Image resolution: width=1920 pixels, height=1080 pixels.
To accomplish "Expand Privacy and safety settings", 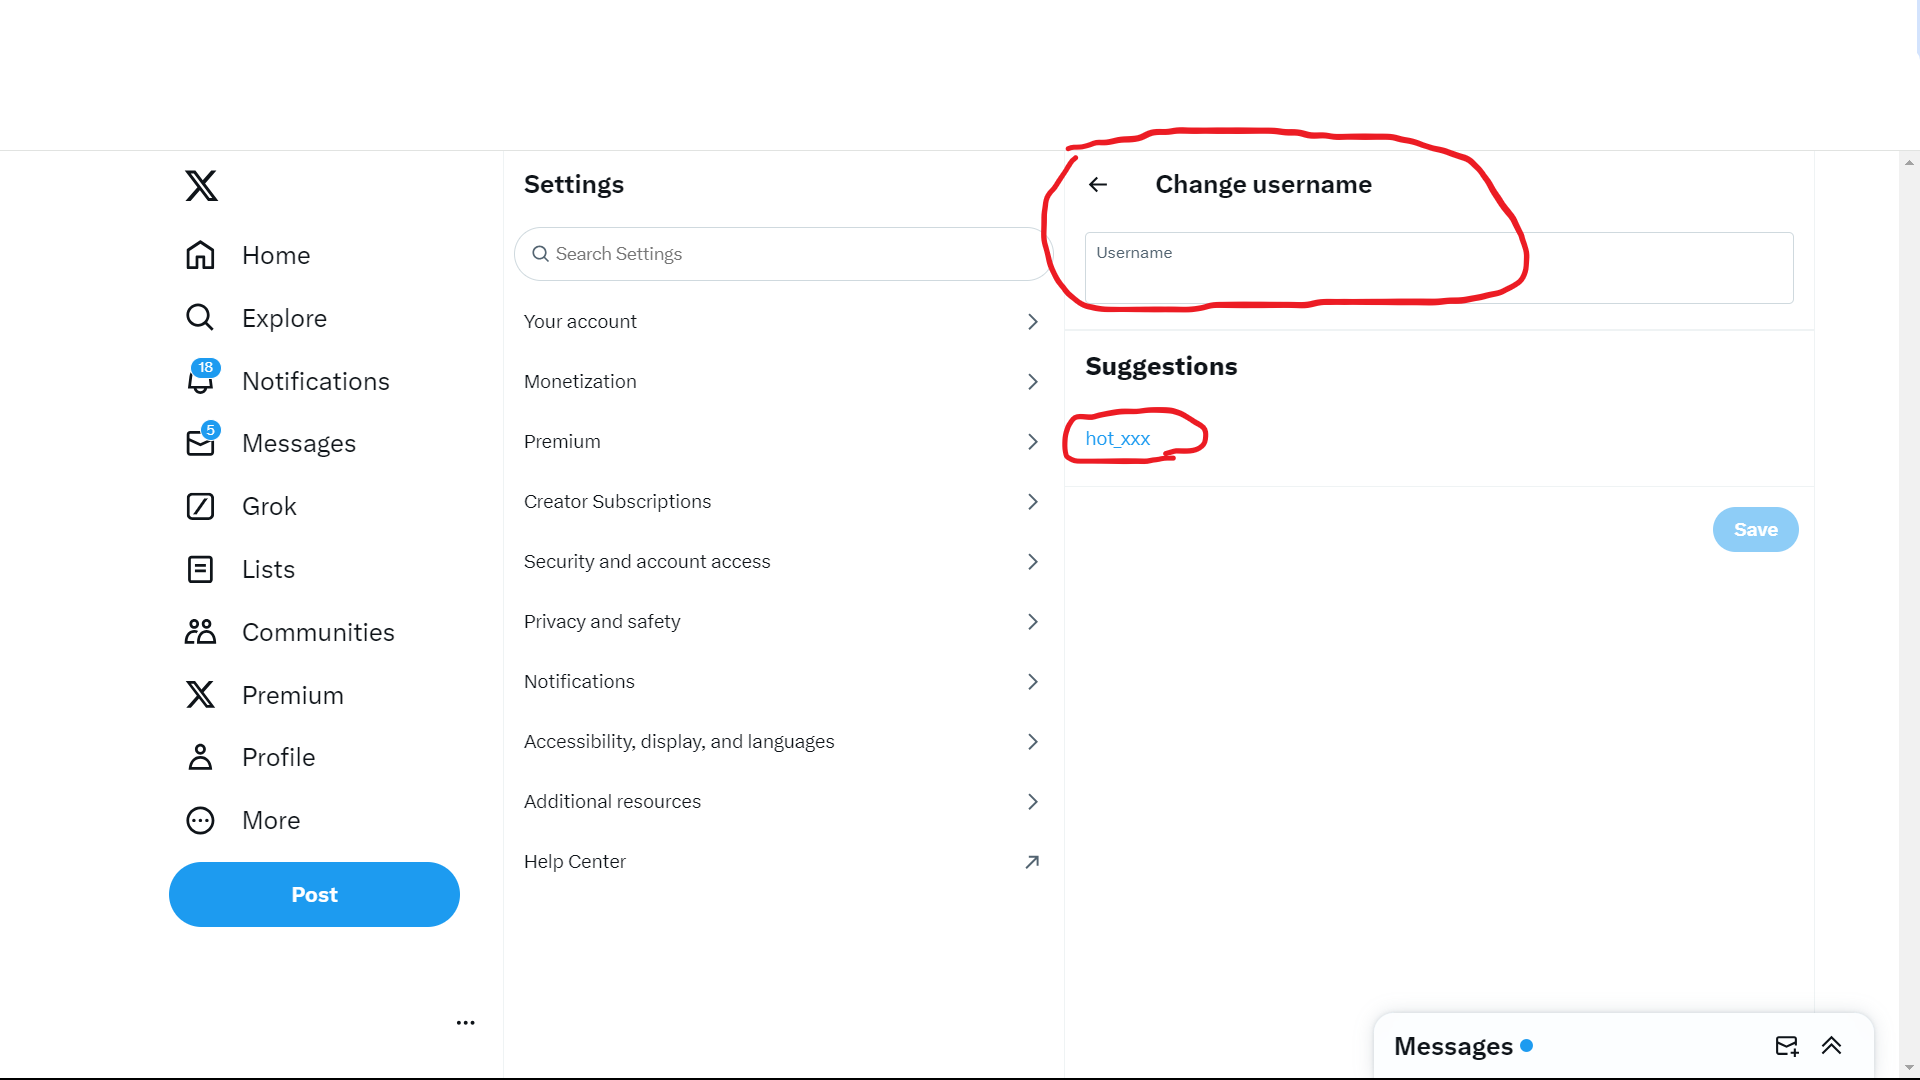I will [782, 621].
